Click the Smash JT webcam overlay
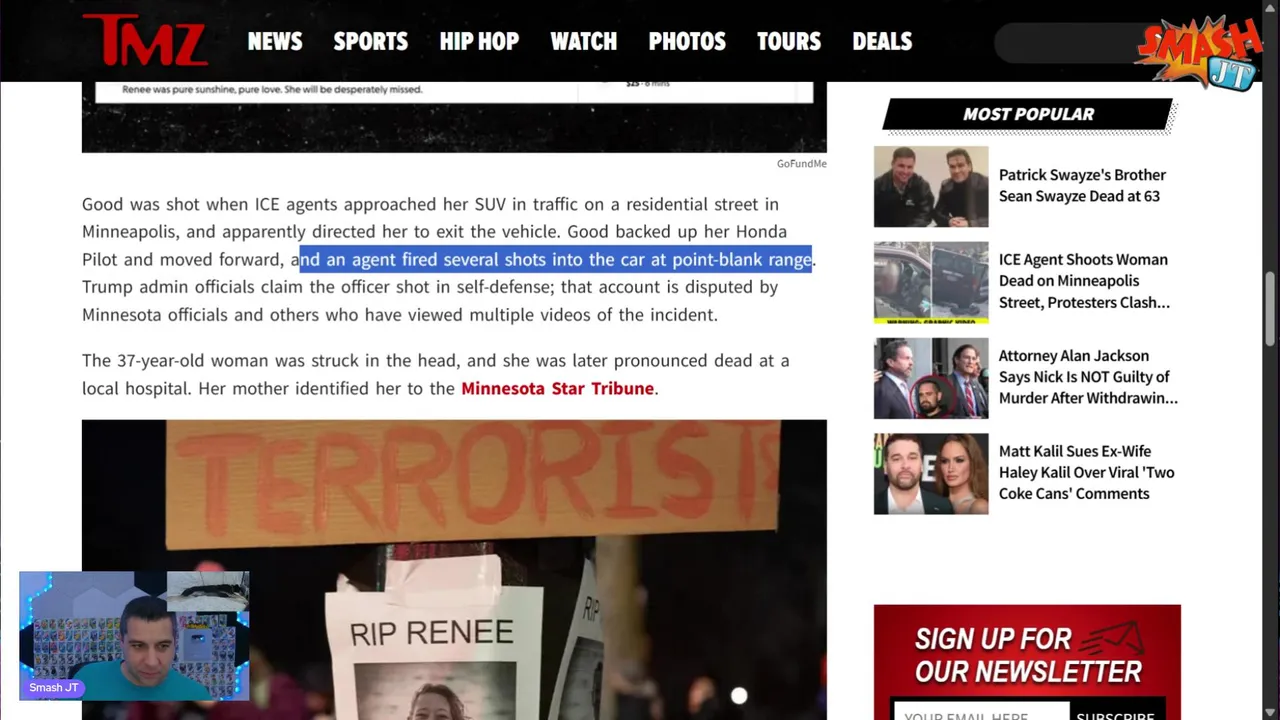1280x720 pixels. (134, 635)
